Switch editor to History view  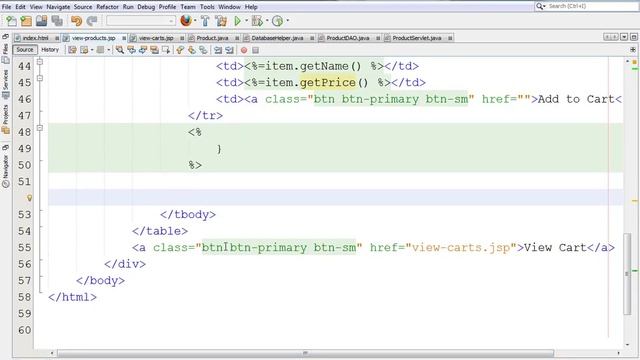[50, 49]
